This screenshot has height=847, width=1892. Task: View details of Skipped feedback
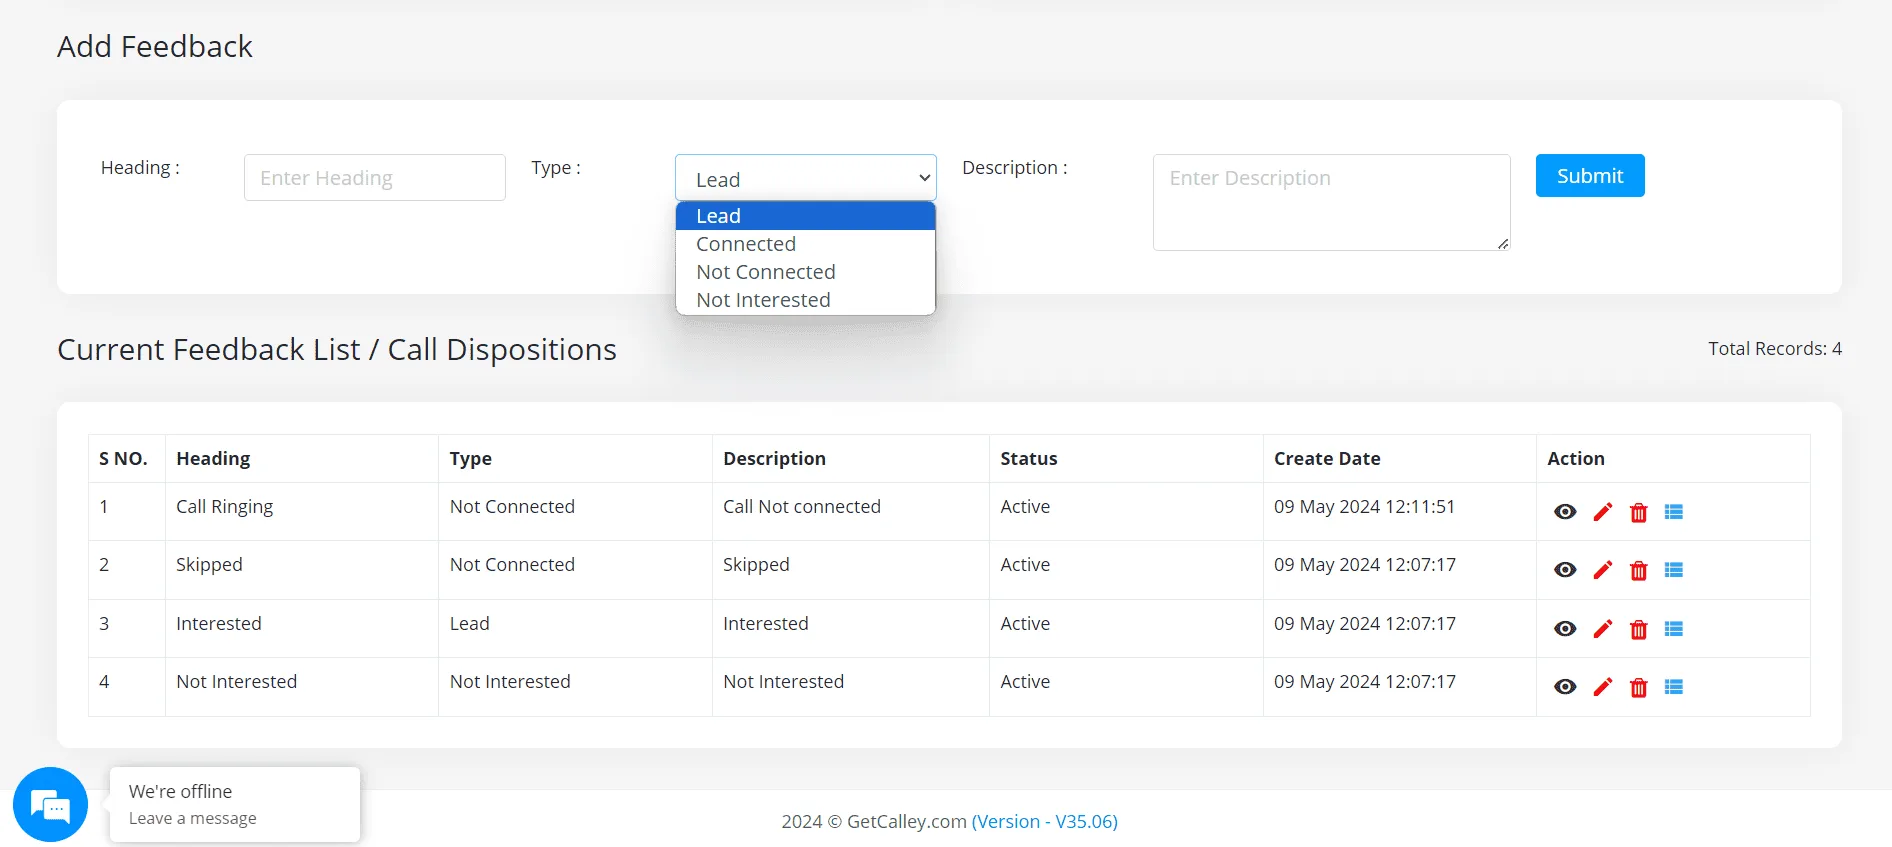coord(1565,570)
